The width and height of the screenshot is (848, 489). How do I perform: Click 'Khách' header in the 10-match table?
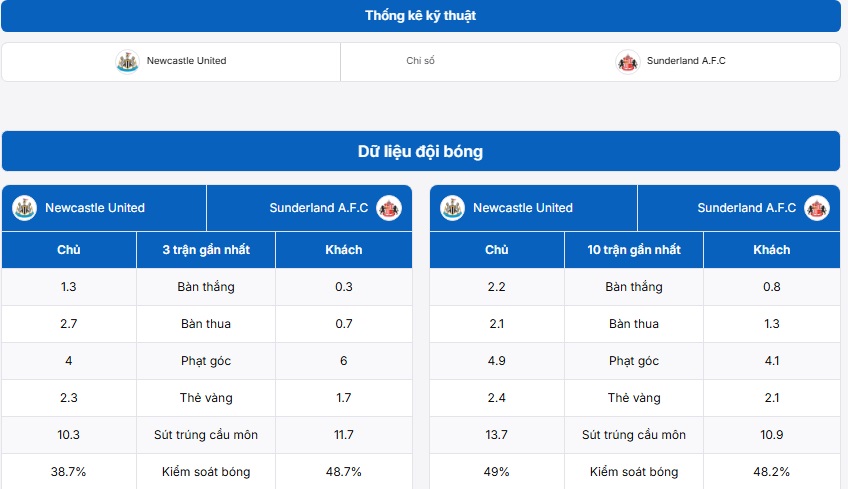771,250
